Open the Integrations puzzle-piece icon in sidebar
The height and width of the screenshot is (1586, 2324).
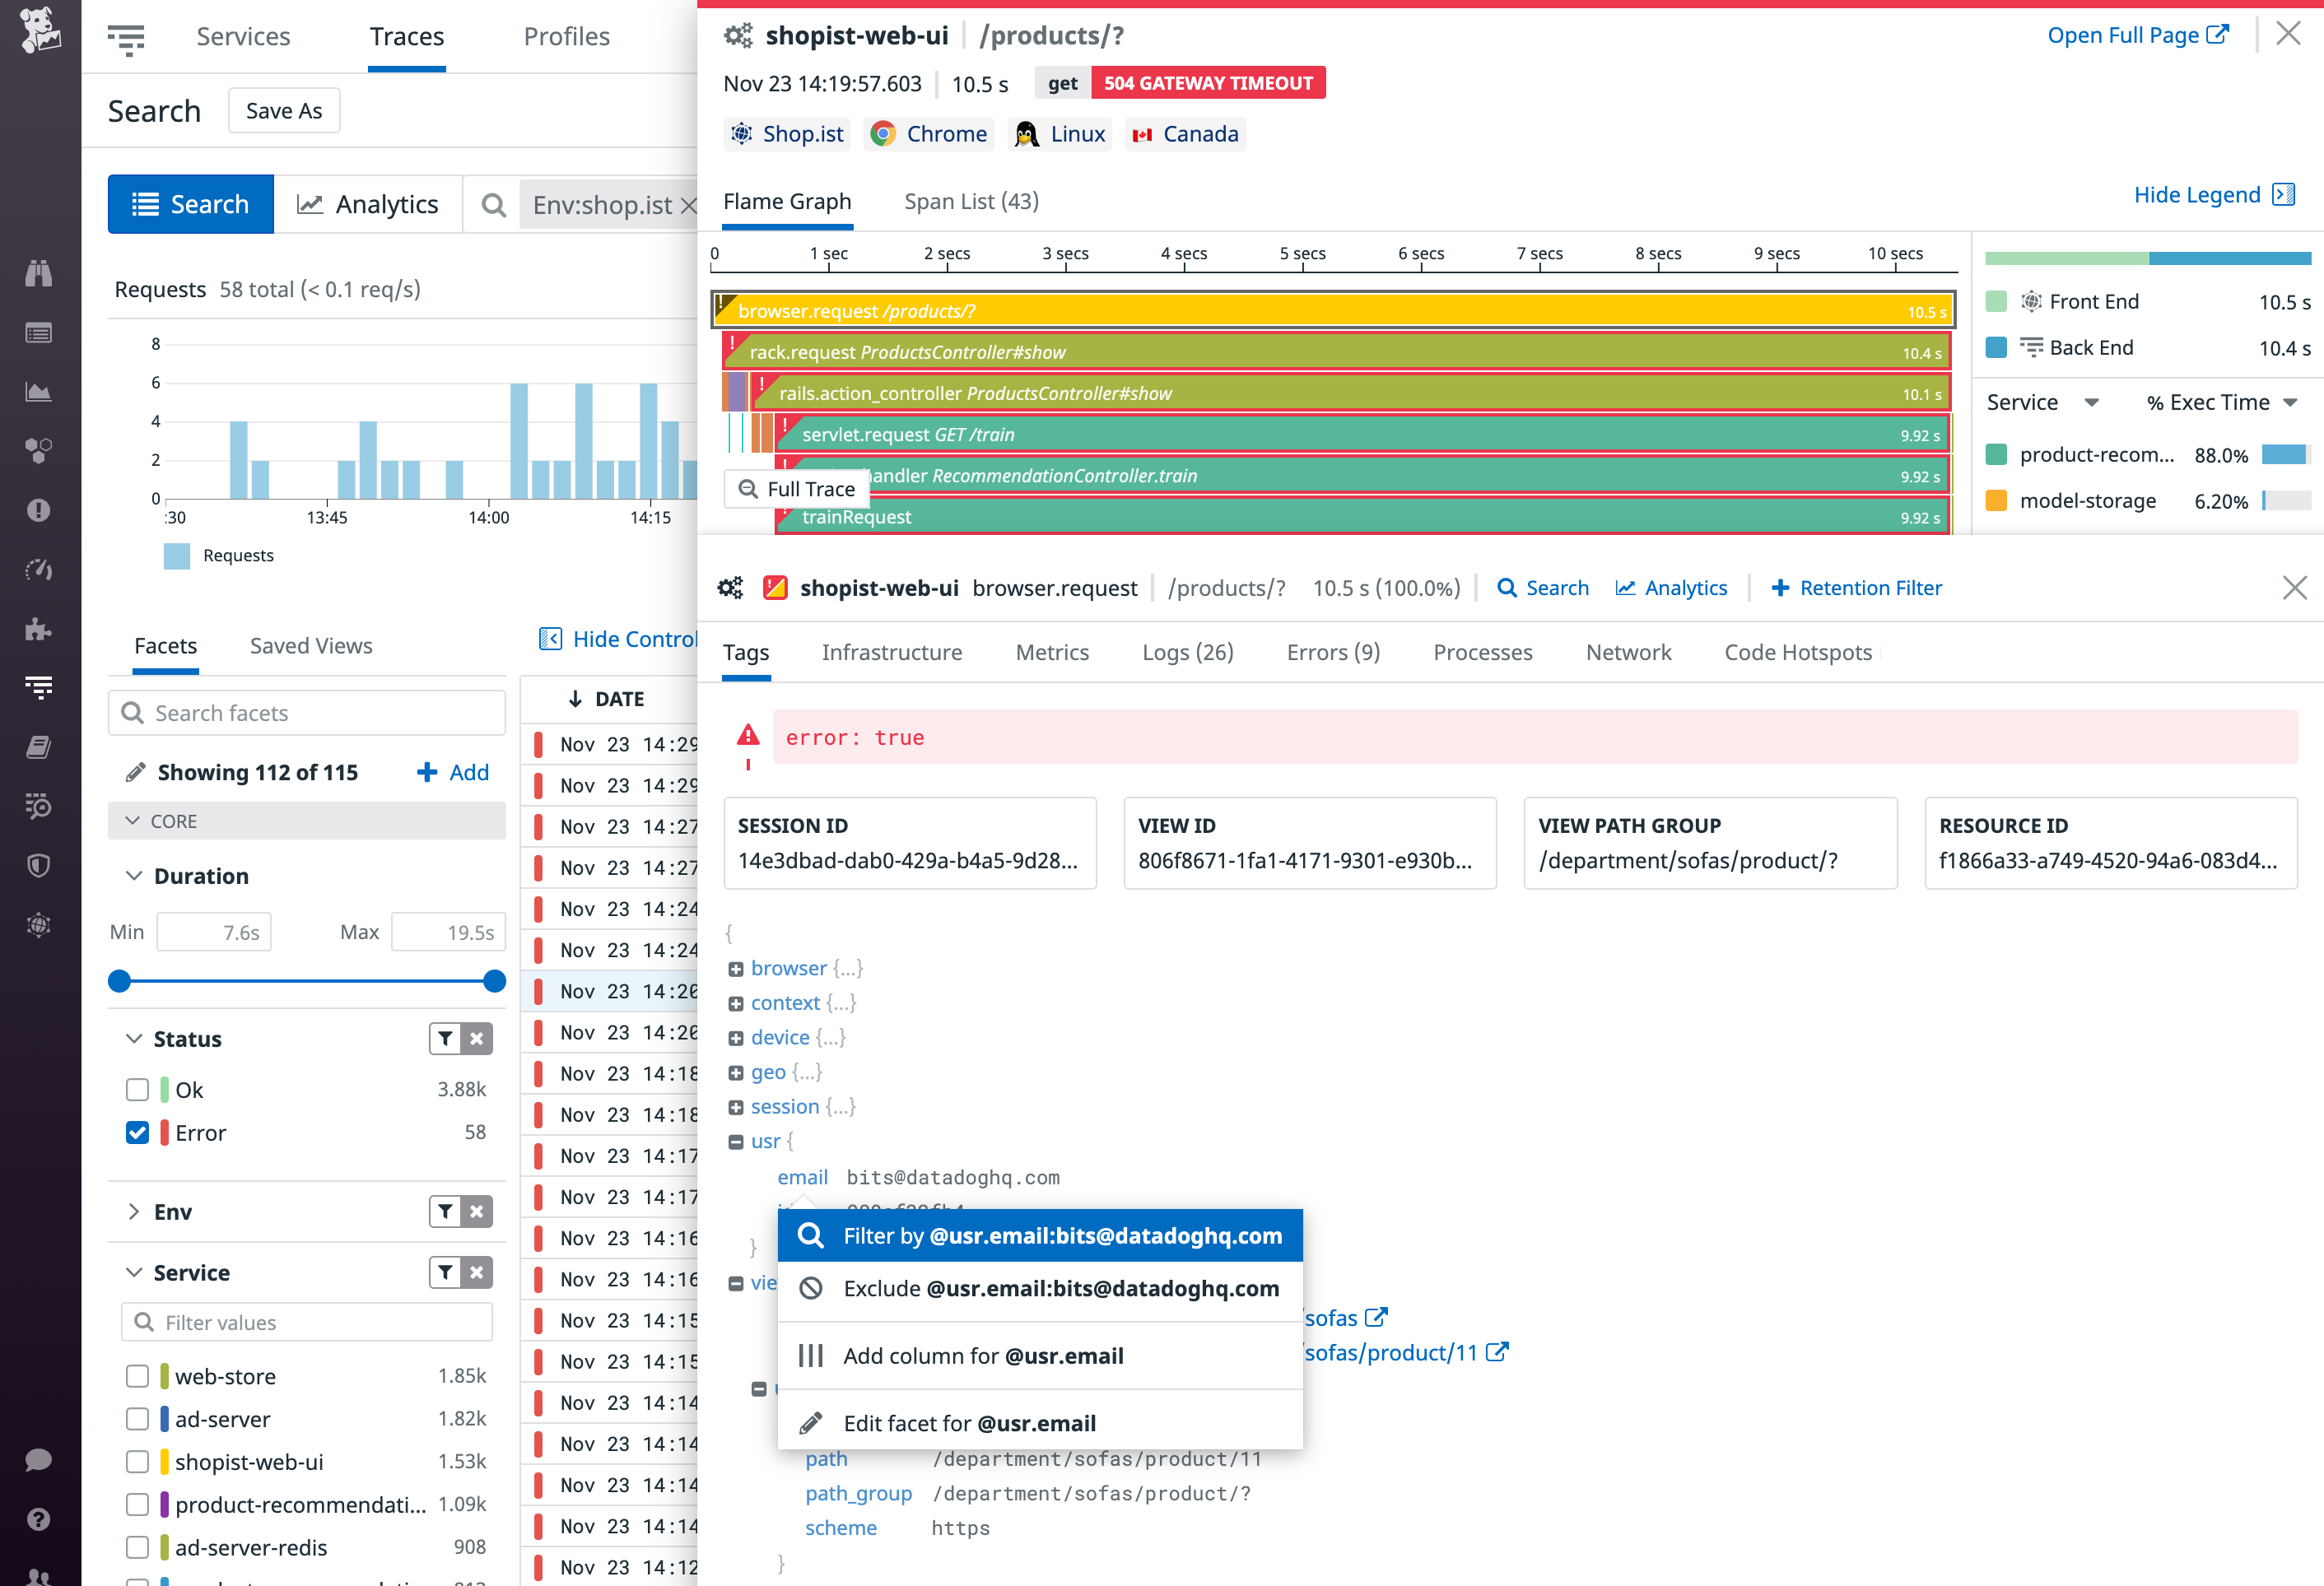(x=39, y=628)
